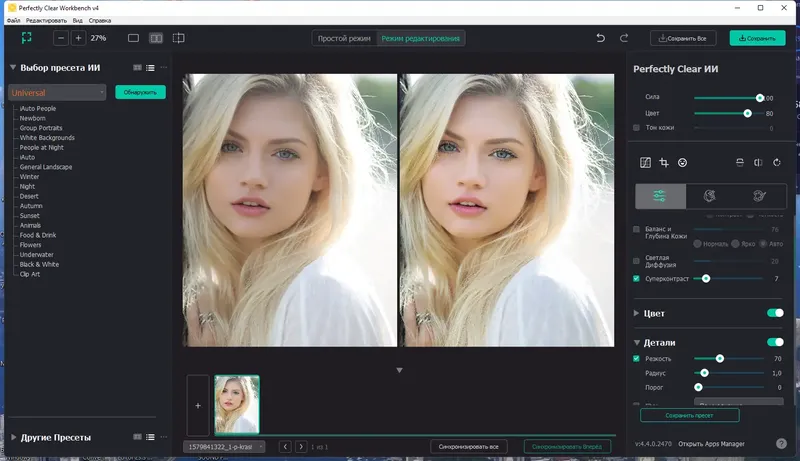Redo the last edit

(623, 38)
